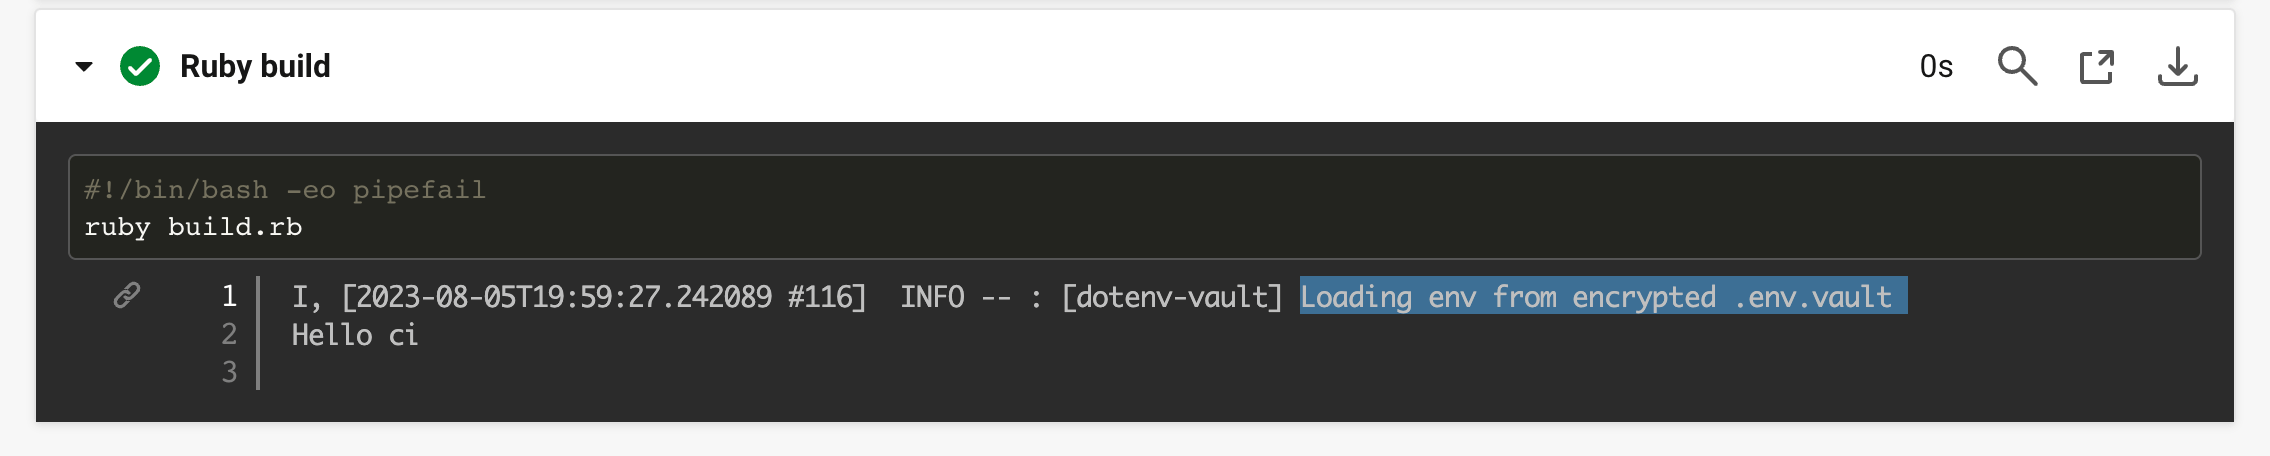This screenshot has height=456, width=2270.
Task: Click the green success checkmark icon
Action: tap(140, 67)
